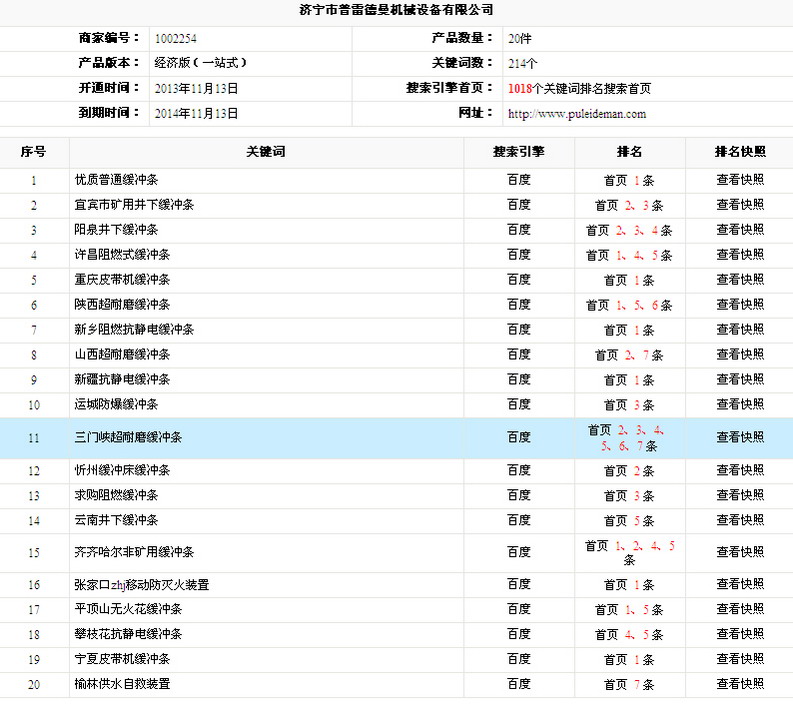Select keyword 陕西超耐磨缓冲条
The width and height of the screenshot is (793, 706).
tap(122, 304)
